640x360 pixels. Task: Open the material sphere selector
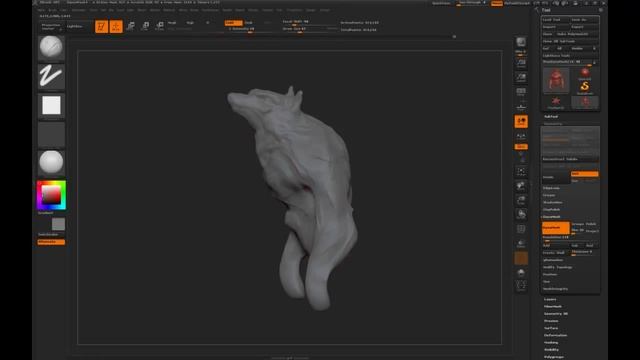51,163
